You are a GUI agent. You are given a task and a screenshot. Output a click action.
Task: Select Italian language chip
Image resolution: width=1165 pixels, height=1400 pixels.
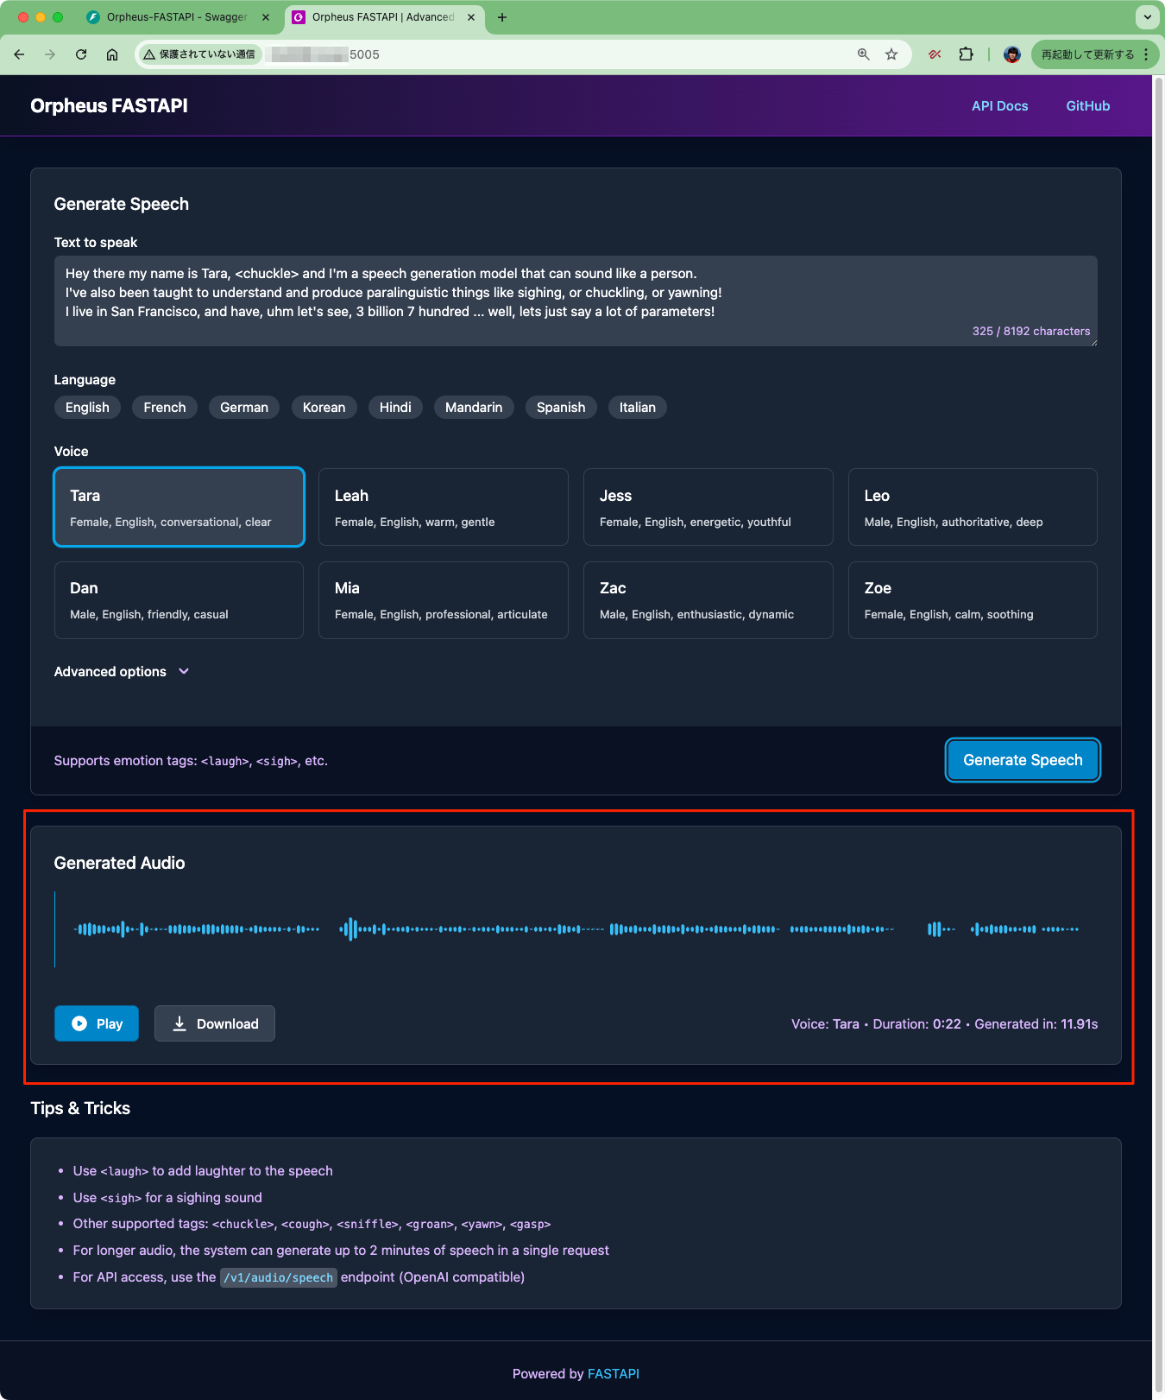click(x=637, y=407)
